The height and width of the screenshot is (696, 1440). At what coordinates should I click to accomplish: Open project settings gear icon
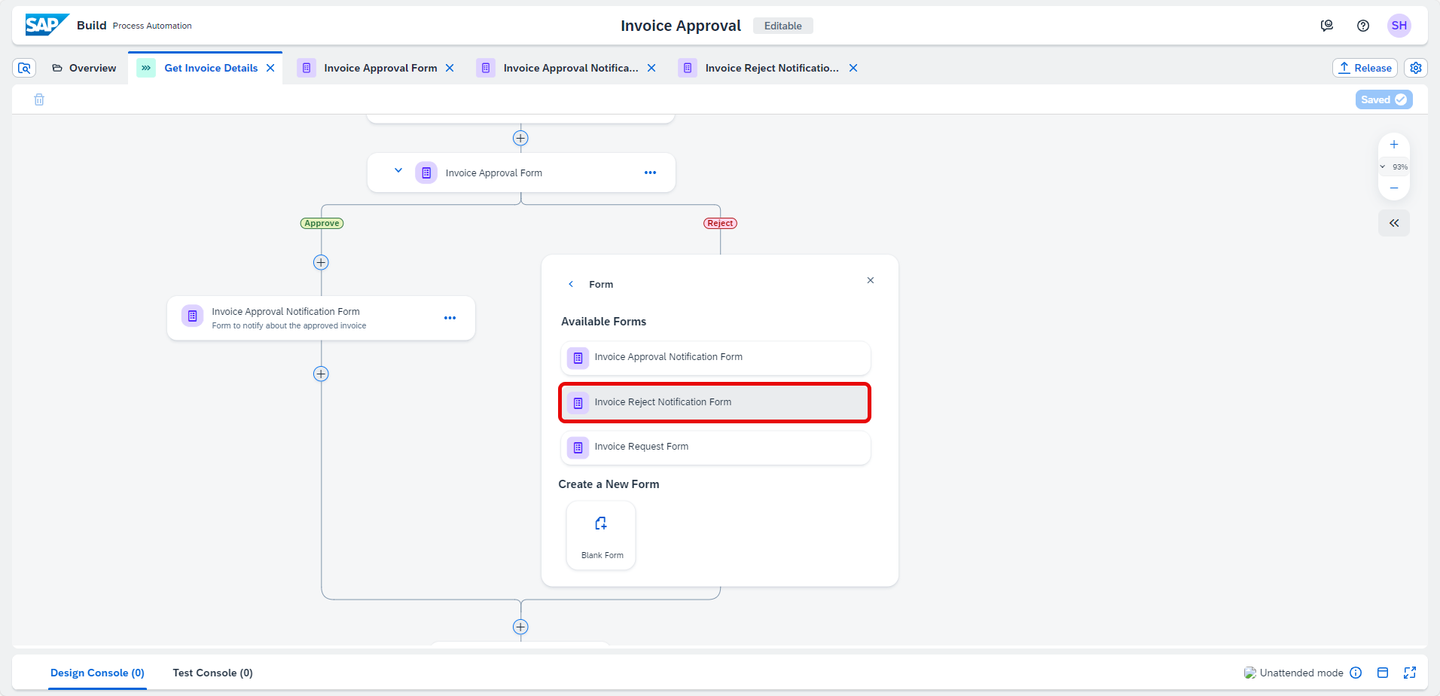coord(1416,68)
